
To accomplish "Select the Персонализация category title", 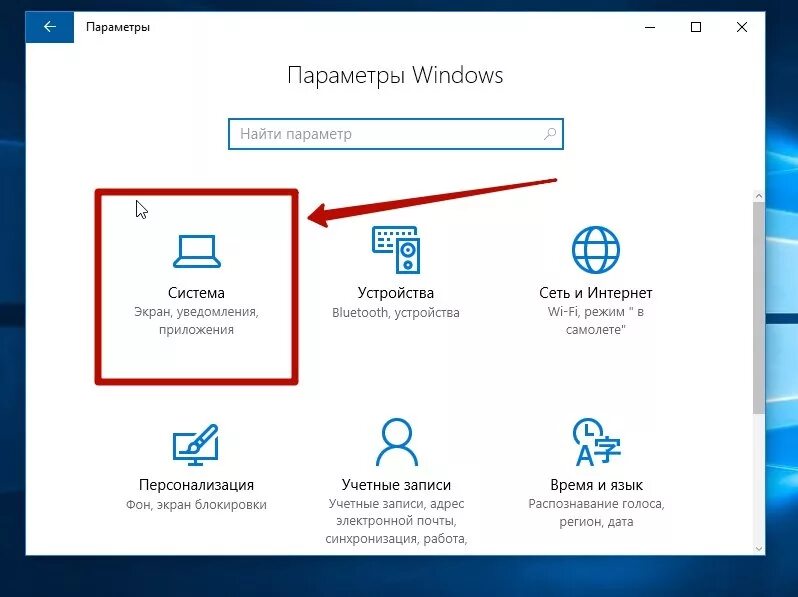I will click(x=196, y=485).
